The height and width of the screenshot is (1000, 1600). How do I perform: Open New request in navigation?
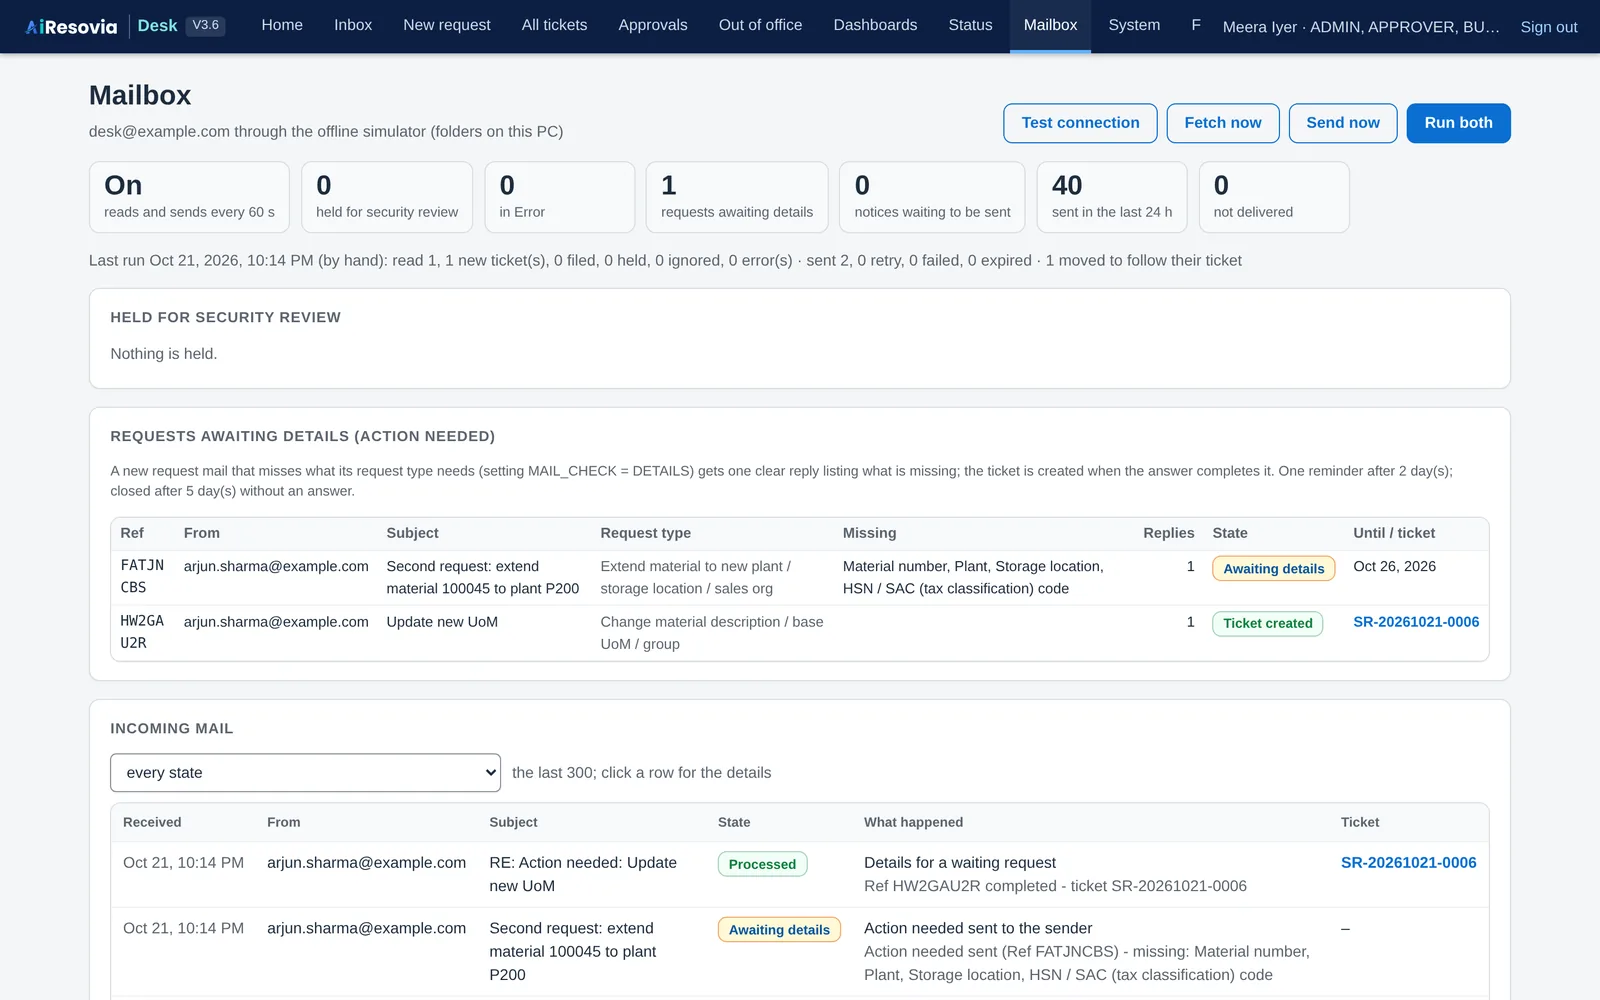[x=447, y=25]
